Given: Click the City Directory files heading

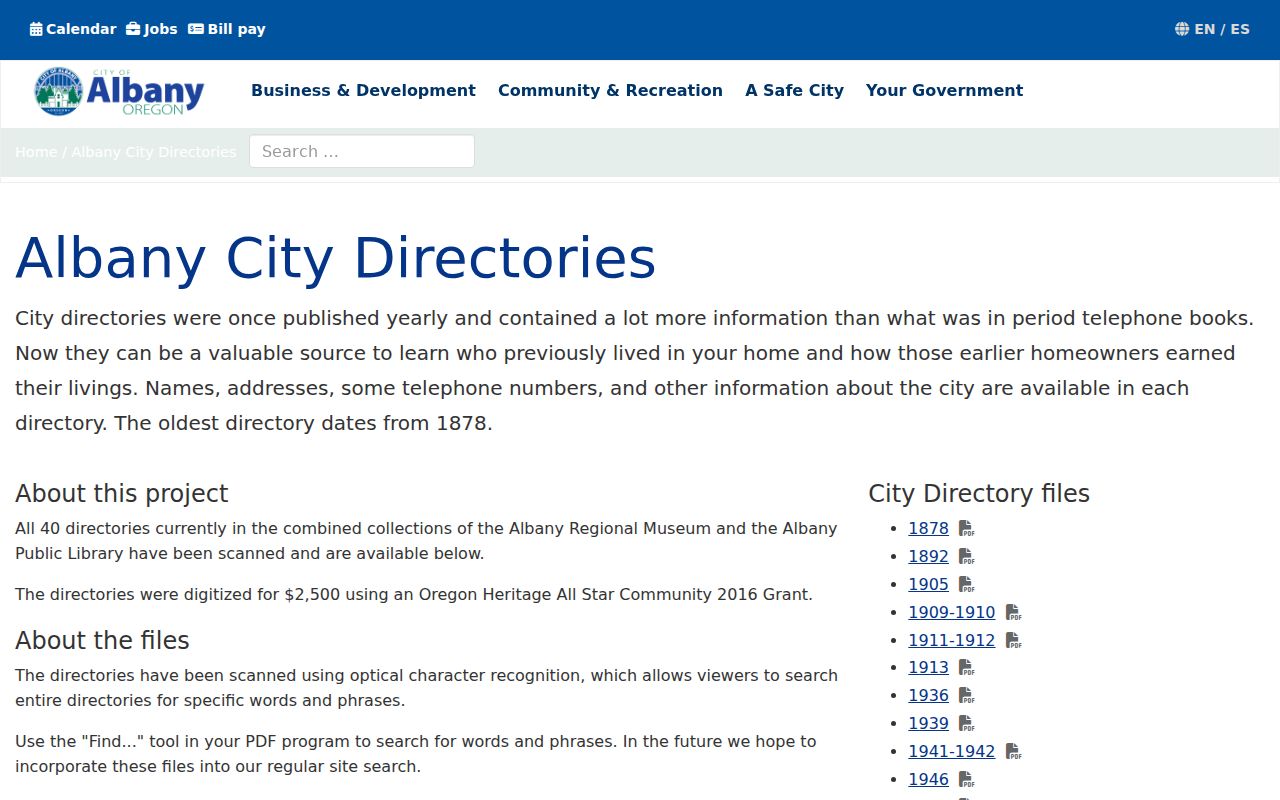Looking at the screenshot, I should click(979, 493).
